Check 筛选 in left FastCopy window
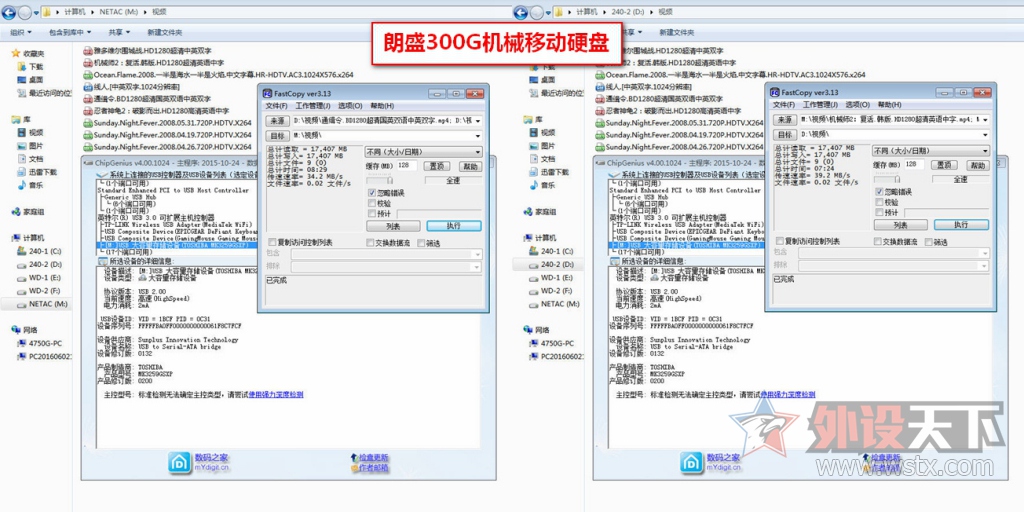Screen dimensions: 1024x512 click(428, 243)
